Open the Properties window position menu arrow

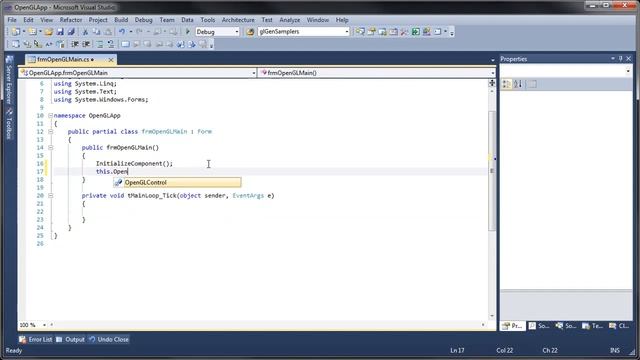click(613, 59)
